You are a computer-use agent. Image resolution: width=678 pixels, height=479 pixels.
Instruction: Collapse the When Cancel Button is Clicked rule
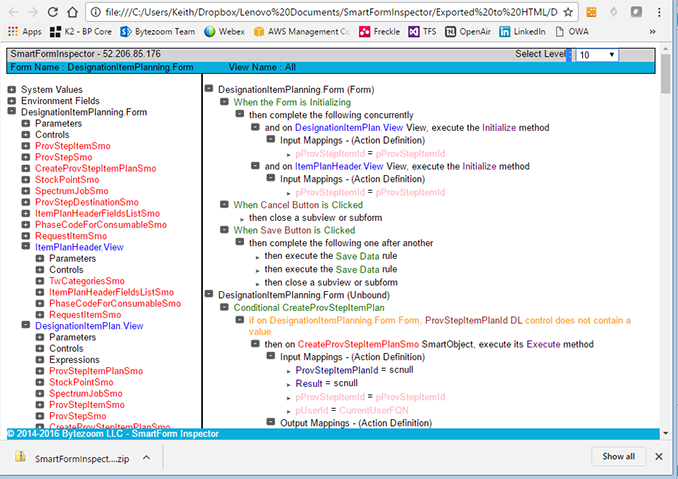224,204
